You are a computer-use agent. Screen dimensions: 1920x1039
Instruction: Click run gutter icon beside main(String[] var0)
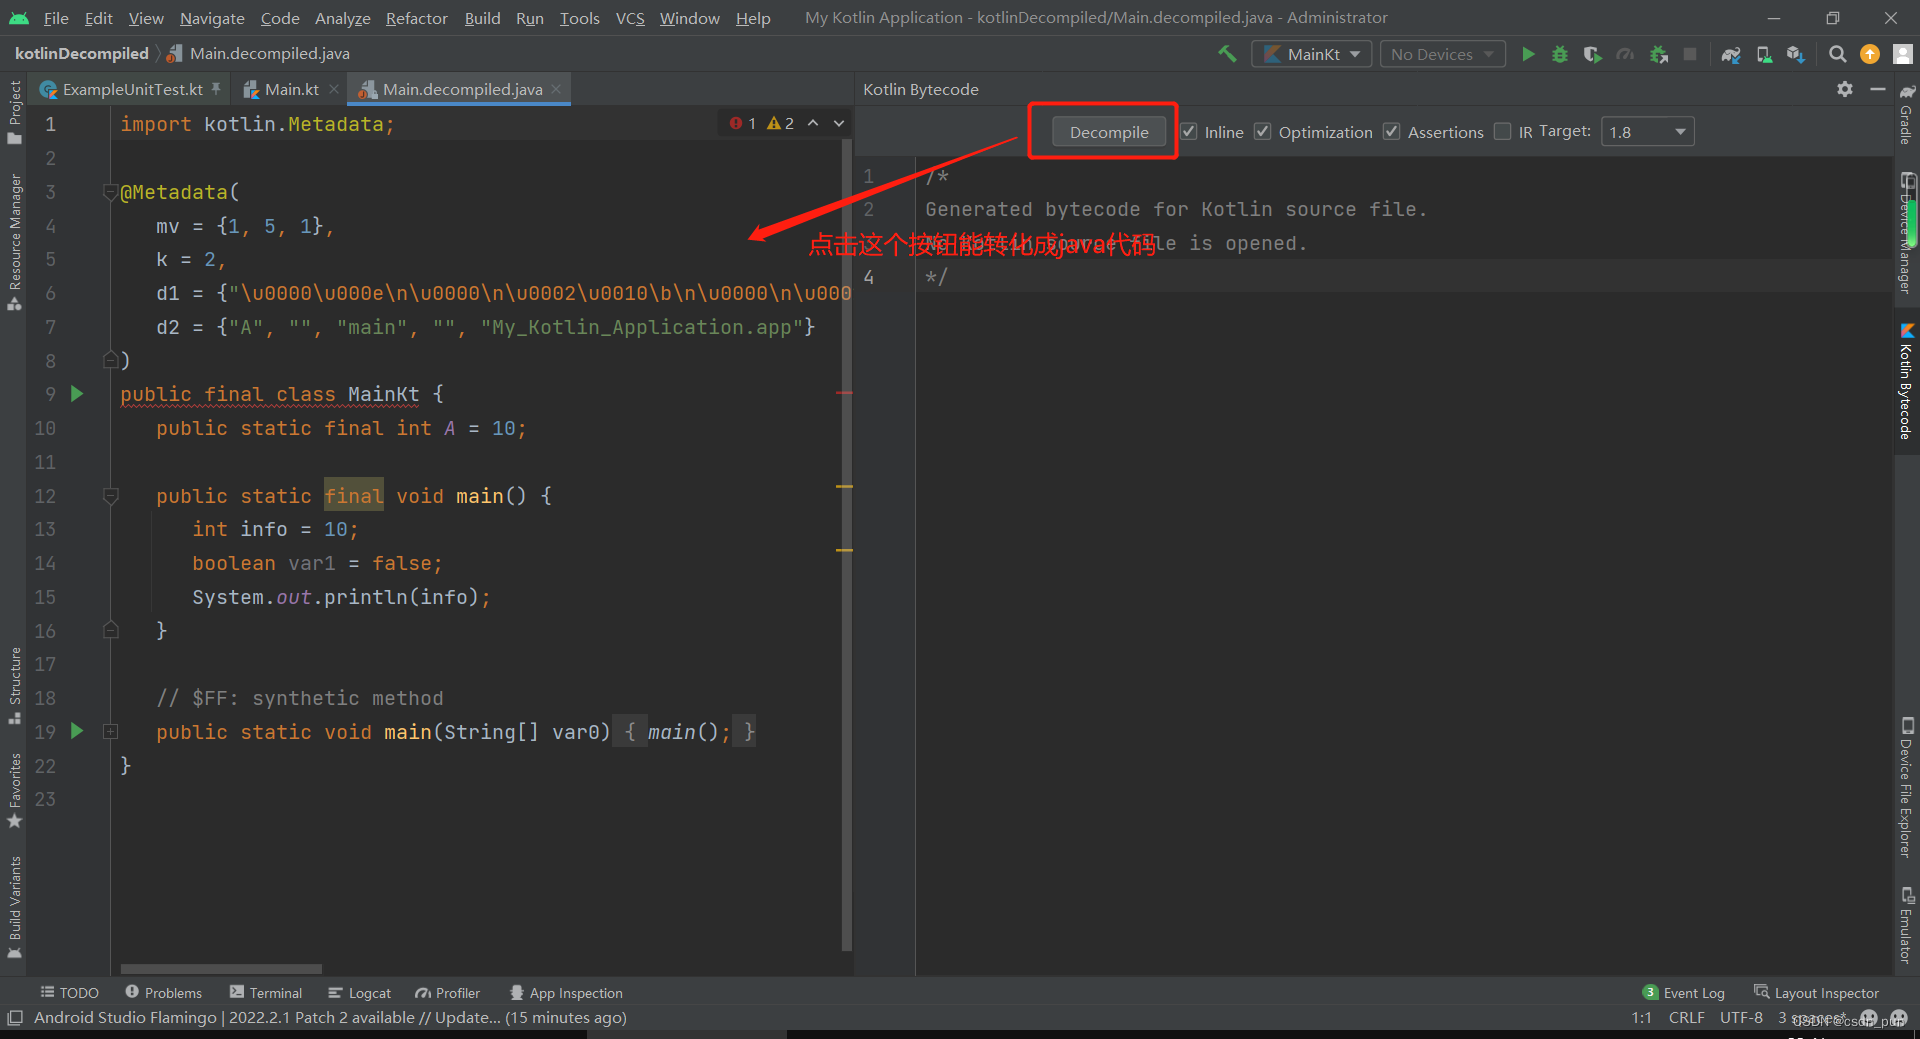pos(77,731)
